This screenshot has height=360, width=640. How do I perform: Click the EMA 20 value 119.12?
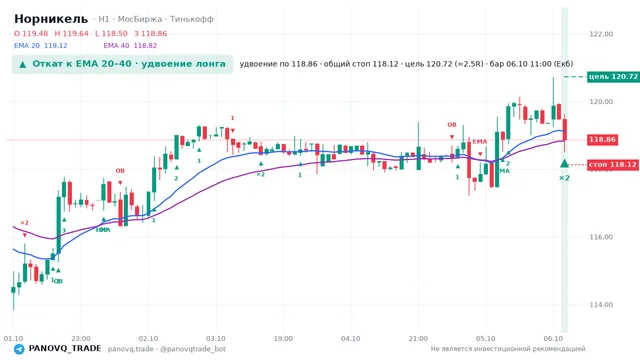coord(56,46)
